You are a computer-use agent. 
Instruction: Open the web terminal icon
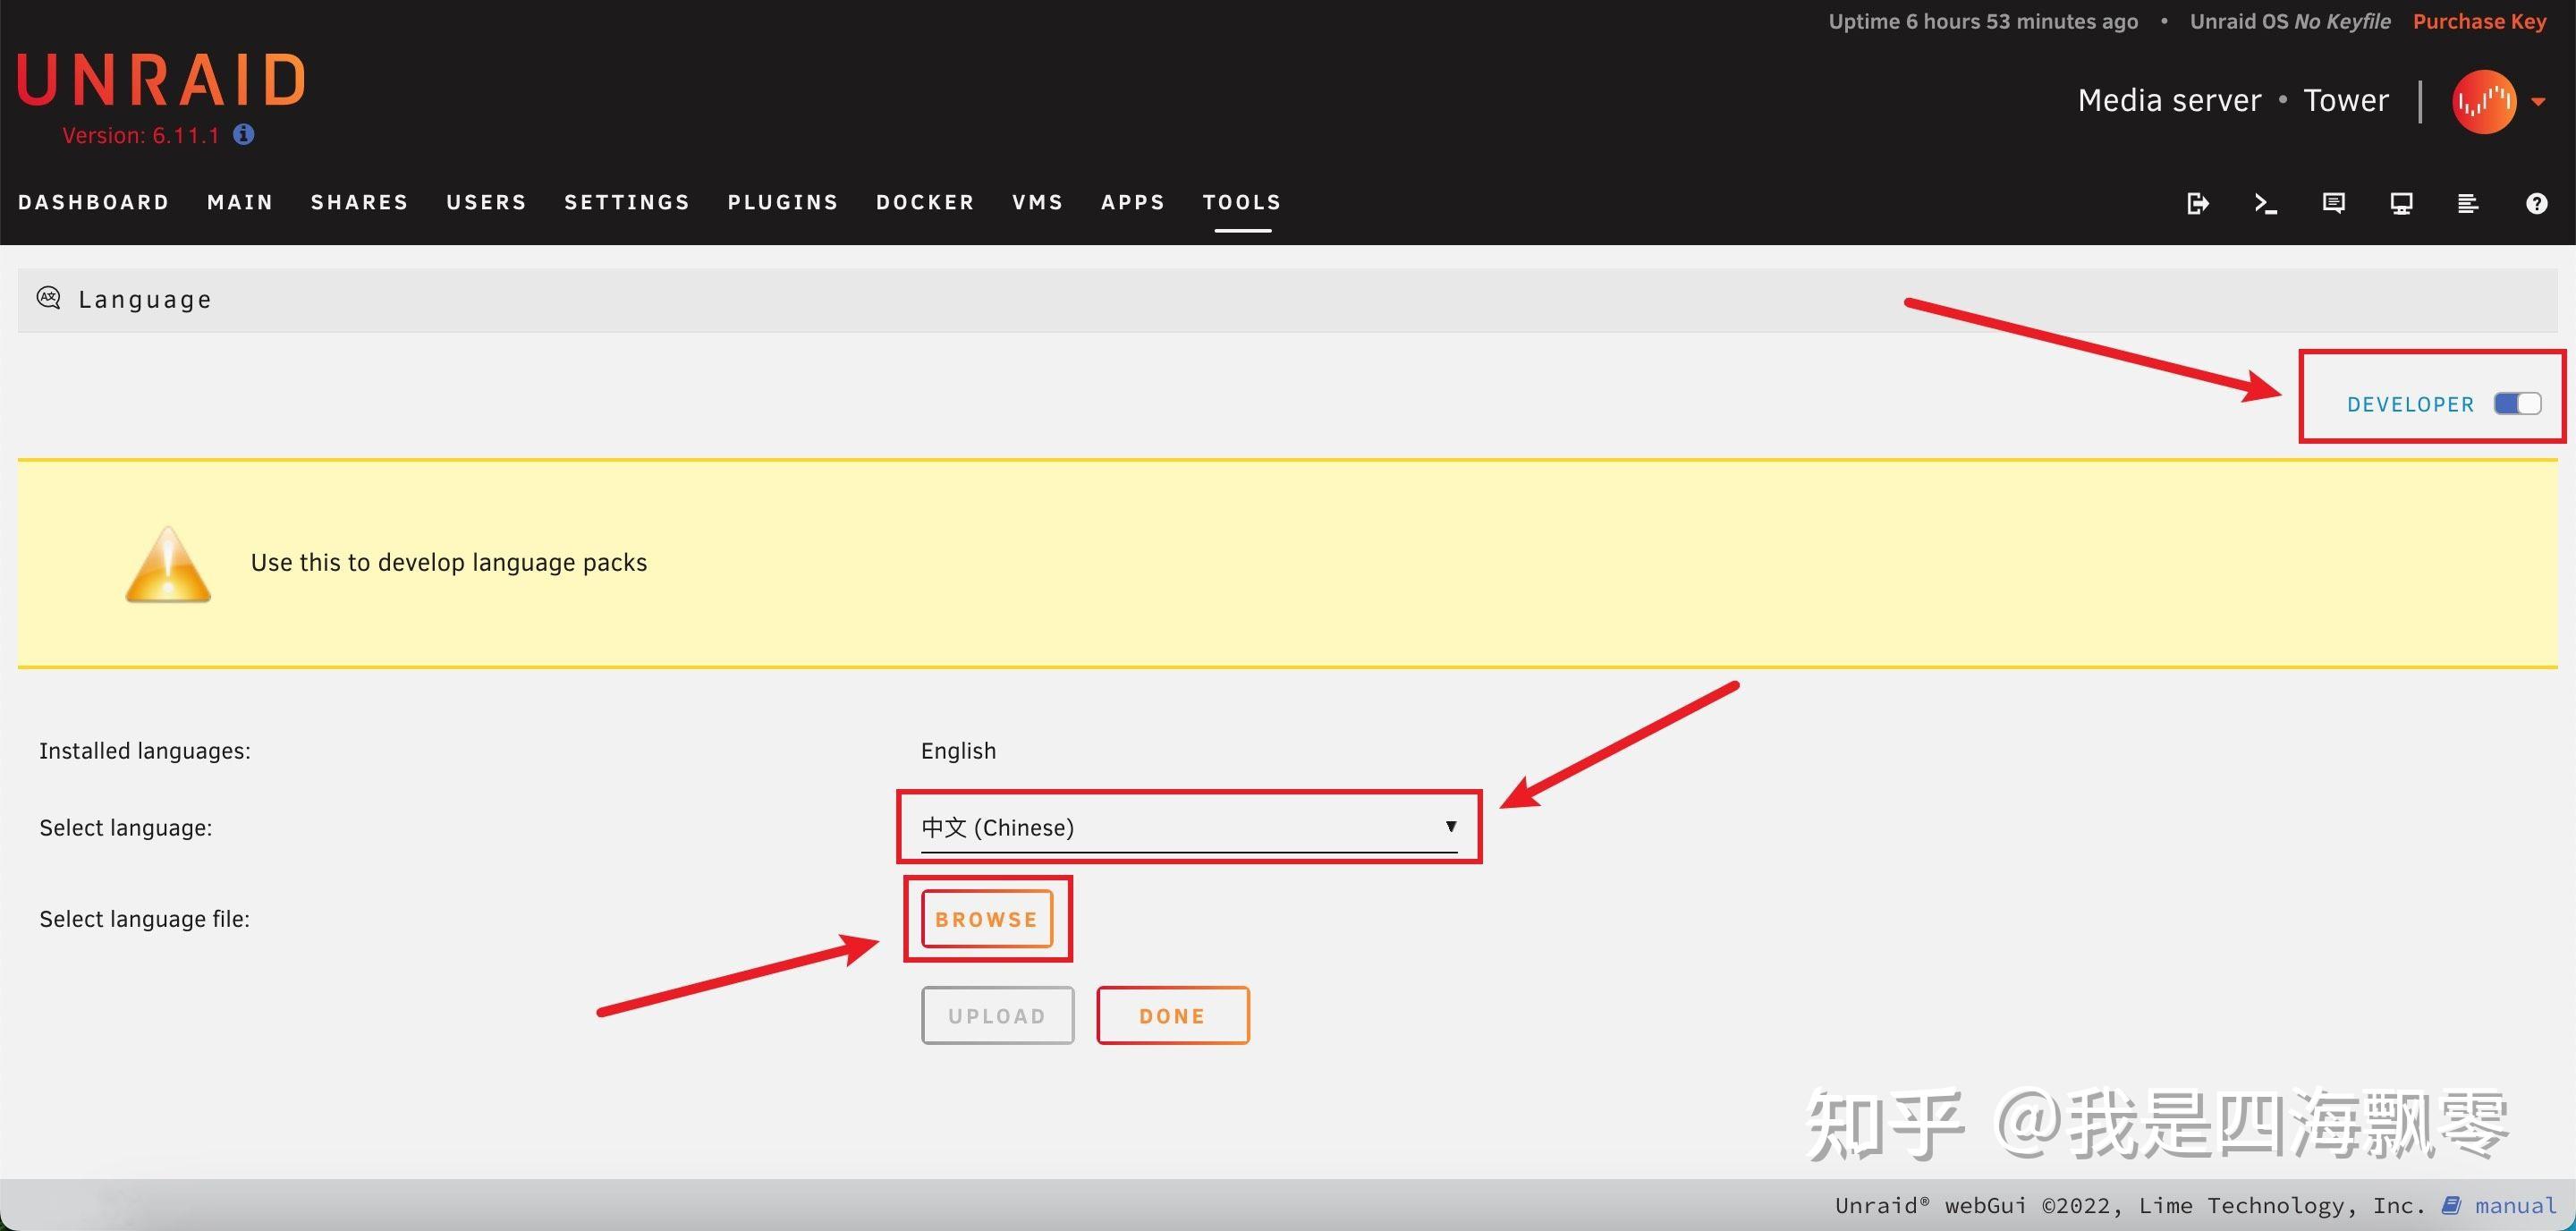click(2265, 203)
